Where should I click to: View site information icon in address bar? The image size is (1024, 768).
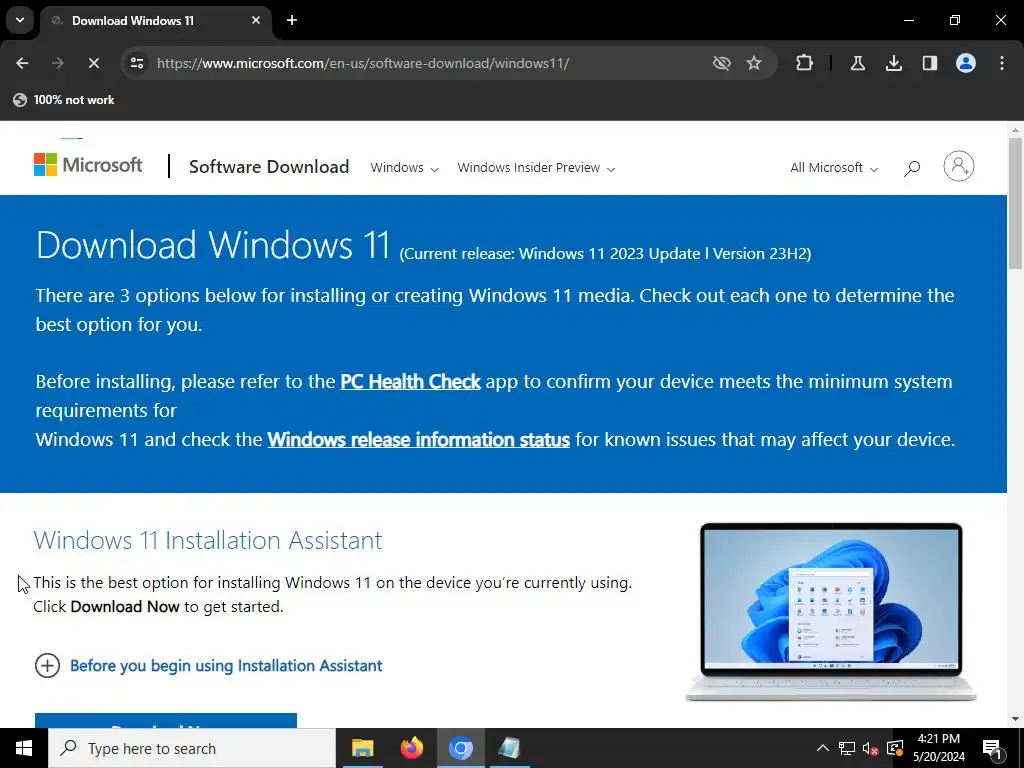click(137, 63)
